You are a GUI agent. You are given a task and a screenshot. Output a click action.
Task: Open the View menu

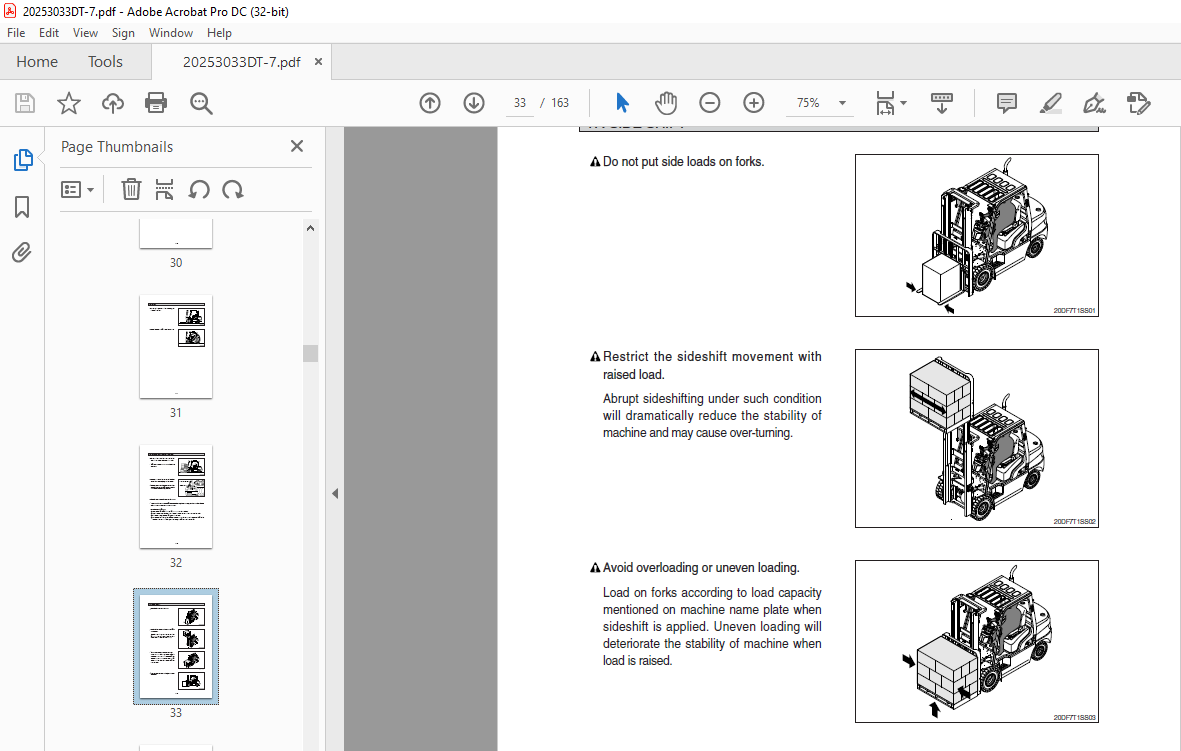pyautogui.click(x=85, y=33)
